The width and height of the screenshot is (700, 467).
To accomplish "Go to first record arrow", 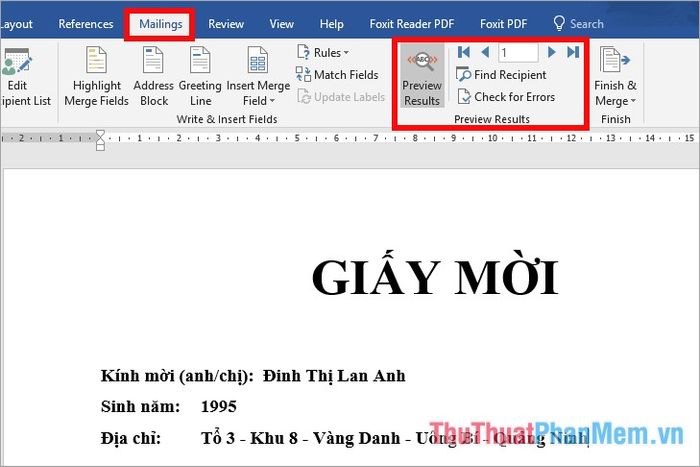I will [x=464, y=52].
